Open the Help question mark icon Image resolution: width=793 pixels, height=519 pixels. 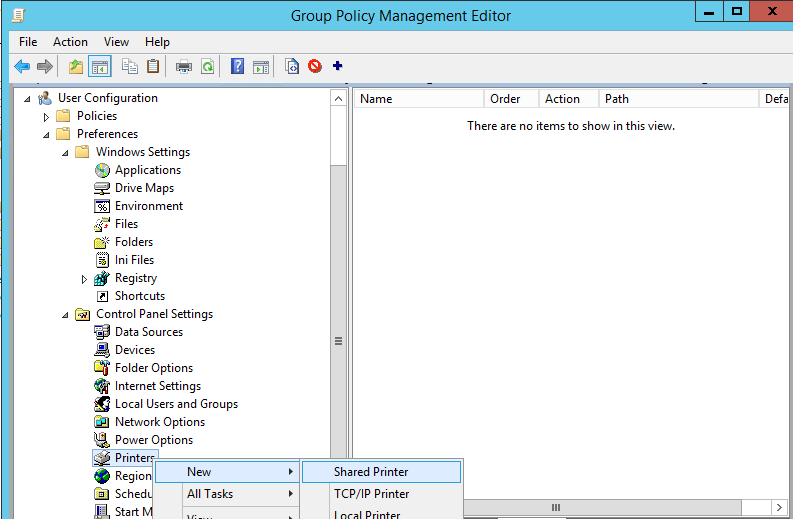tap(237, 66)
